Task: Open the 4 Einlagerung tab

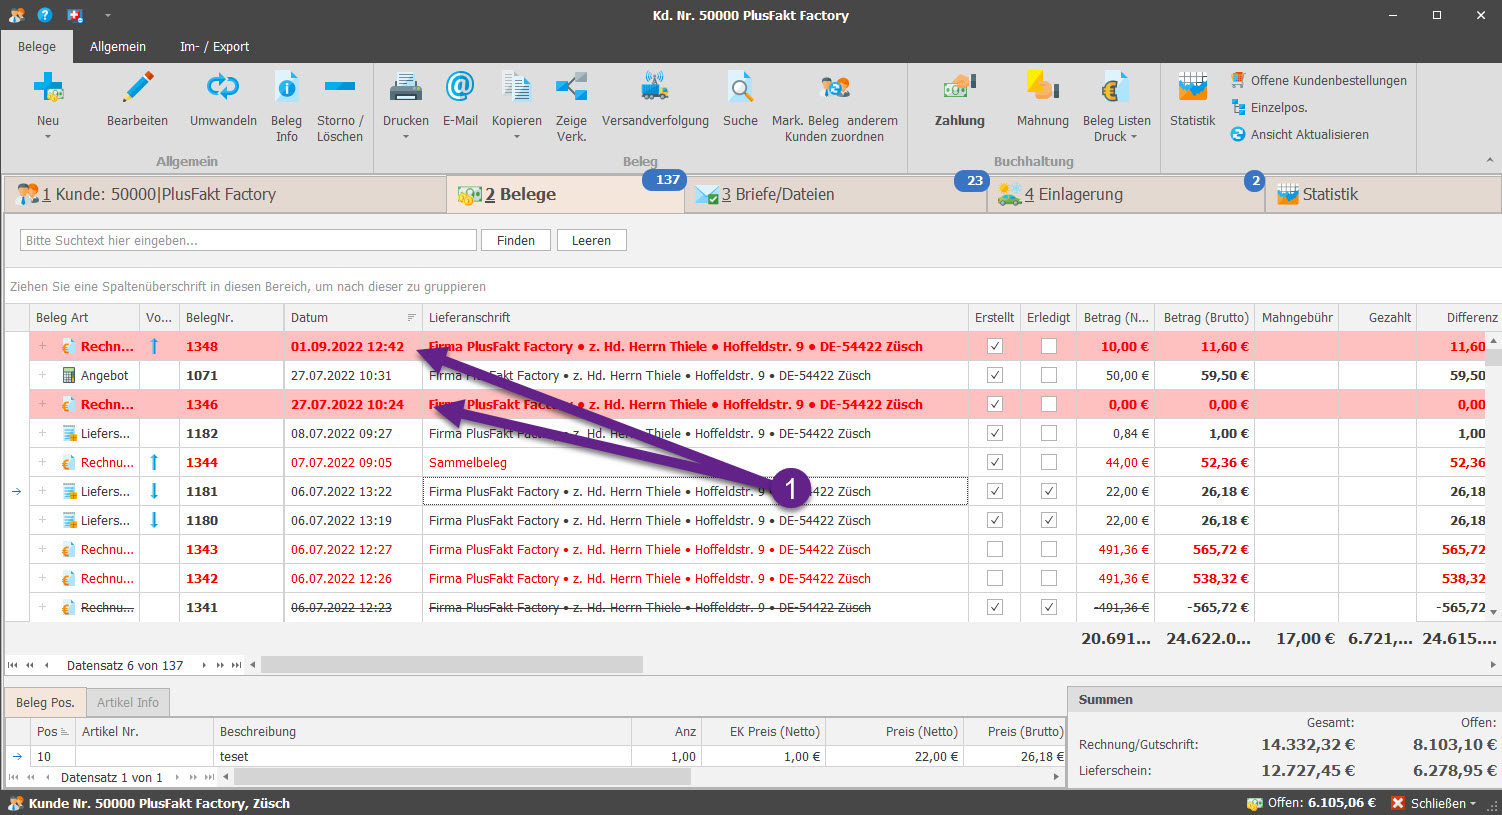Action: pyautogui.click(x=1126, y=194)
